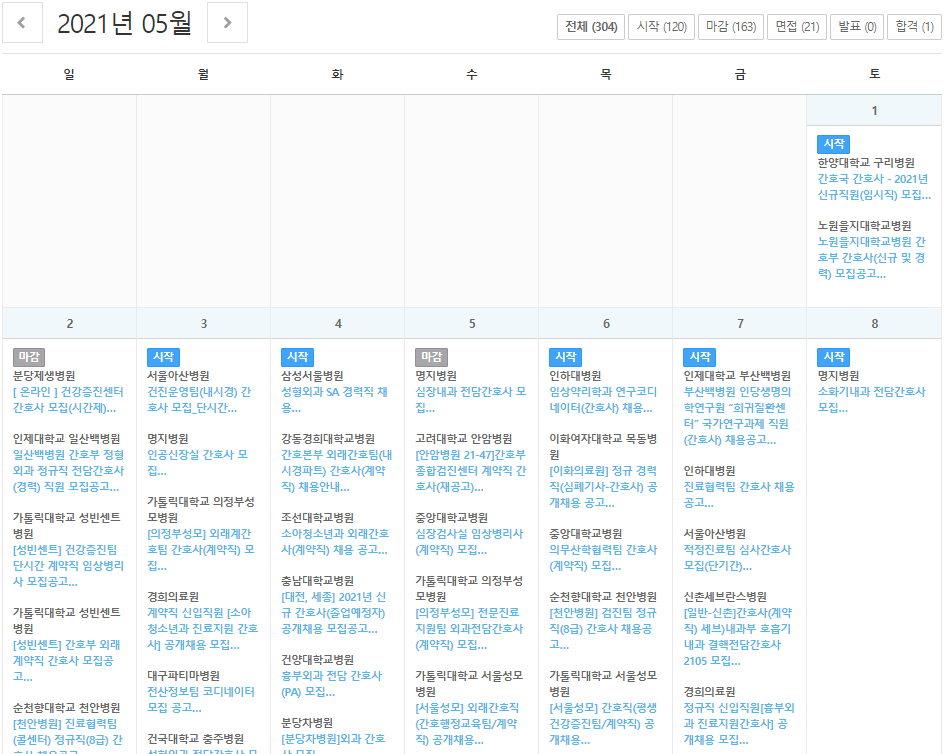945x754 pixels.
Task: Open 한양대학교 구리병원 간호국 간호사 posting
Action: pyautogui.click(x=874, y=187)
